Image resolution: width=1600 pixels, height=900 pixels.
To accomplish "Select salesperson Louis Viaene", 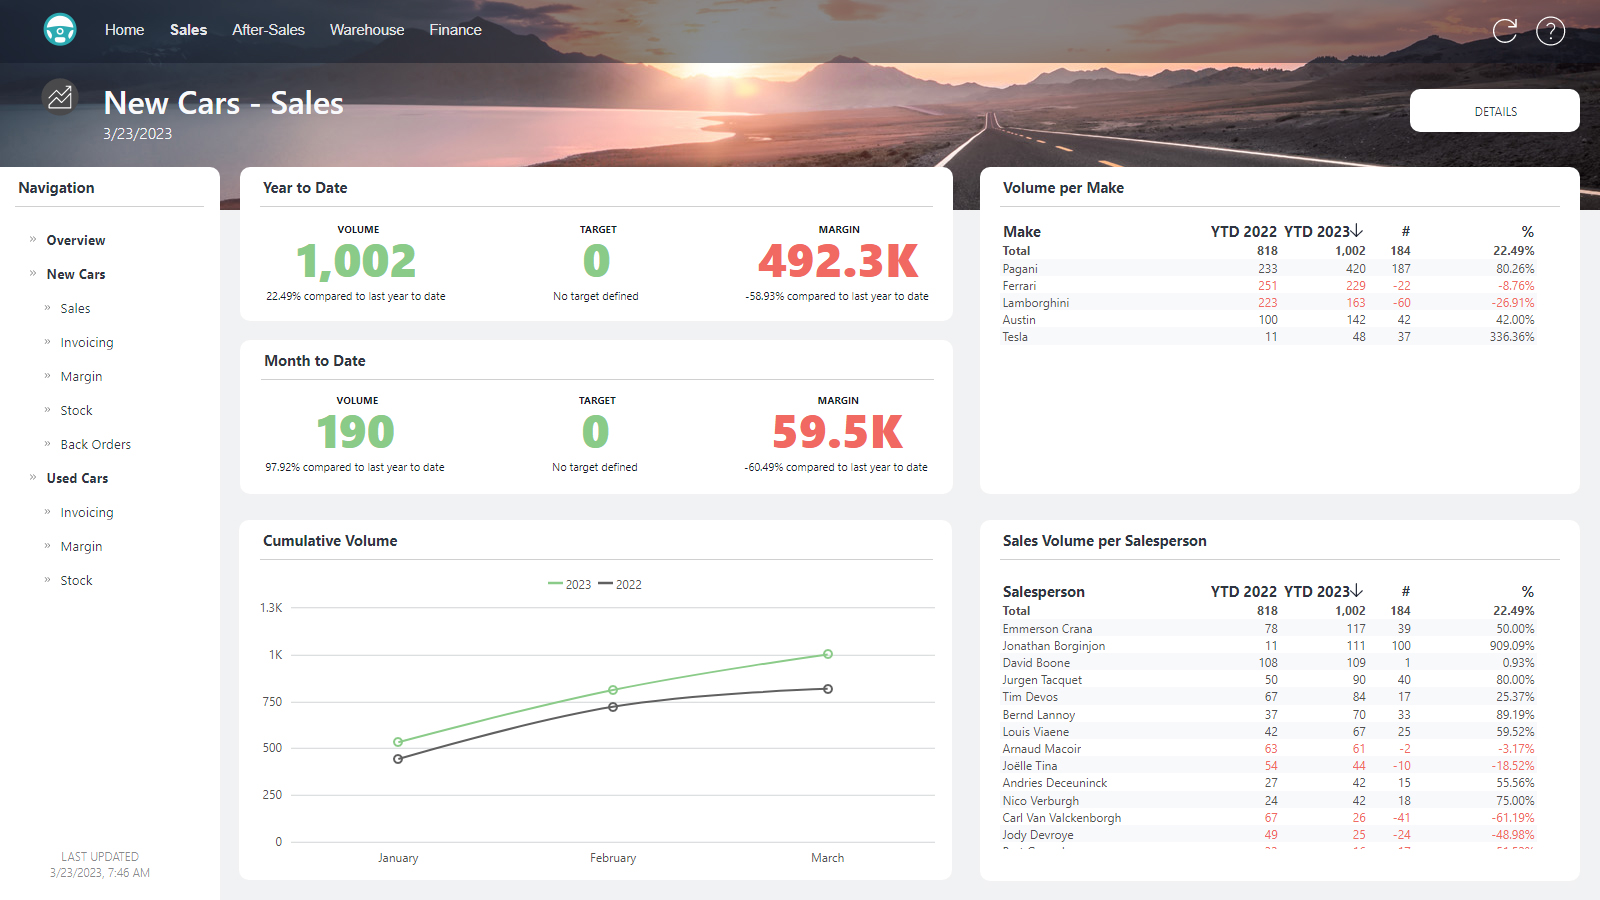I will (x=1268, y=731).
